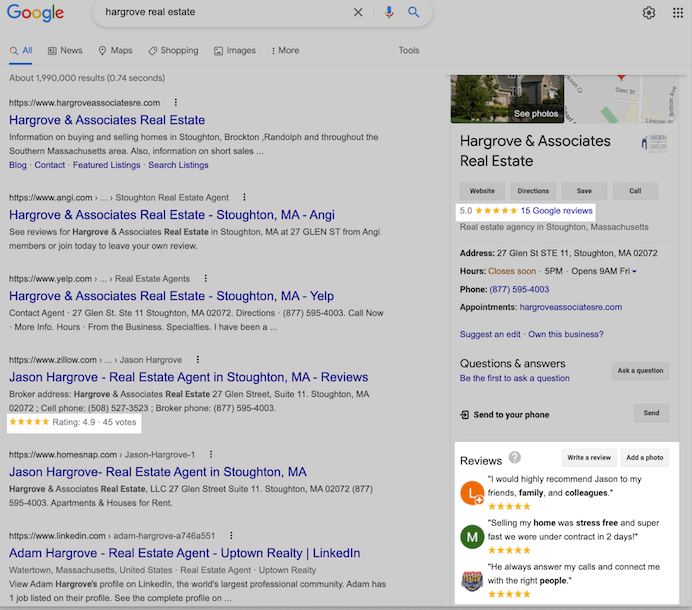
Task: Click the Hargrove business logo in the panel
Action: pos(654,143)
